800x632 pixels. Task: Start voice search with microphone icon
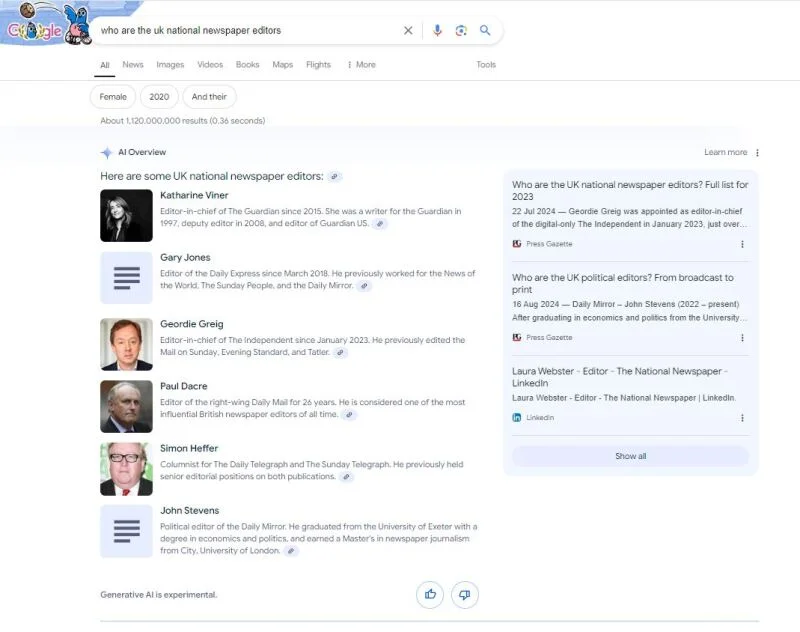(x=437, y=31)
